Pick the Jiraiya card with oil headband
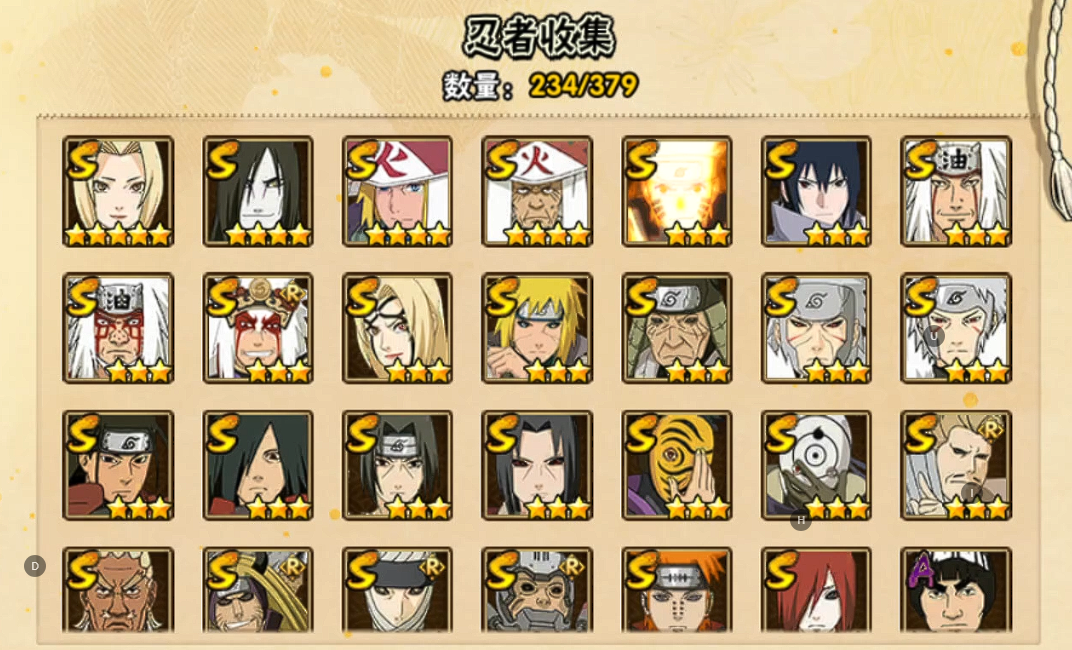This screenshot has width=1072, height=650. [x=956, y=191]
